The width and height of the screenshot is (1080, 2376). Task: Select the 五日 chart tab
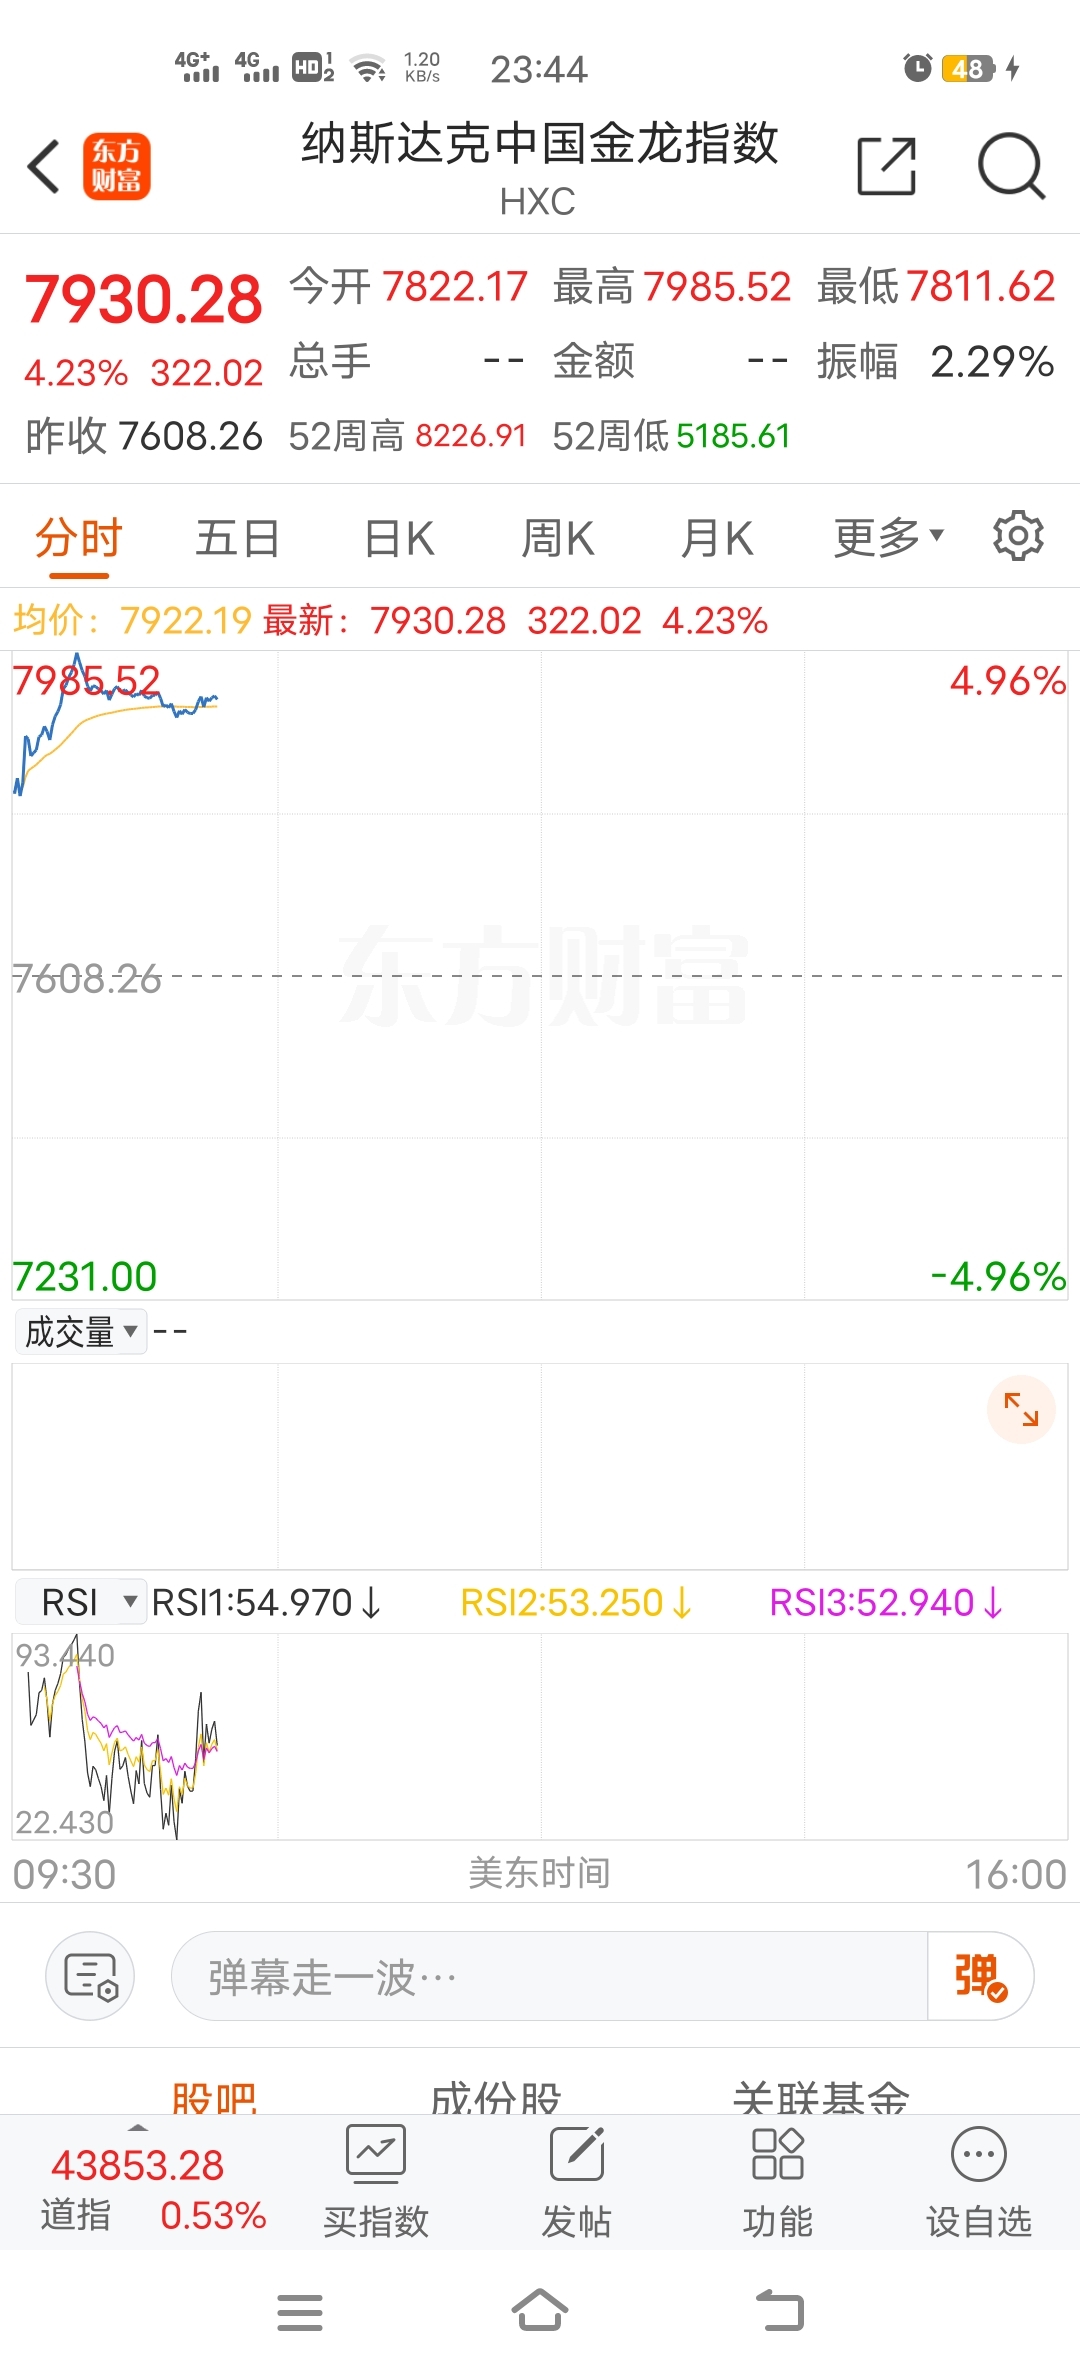point(238,538)
